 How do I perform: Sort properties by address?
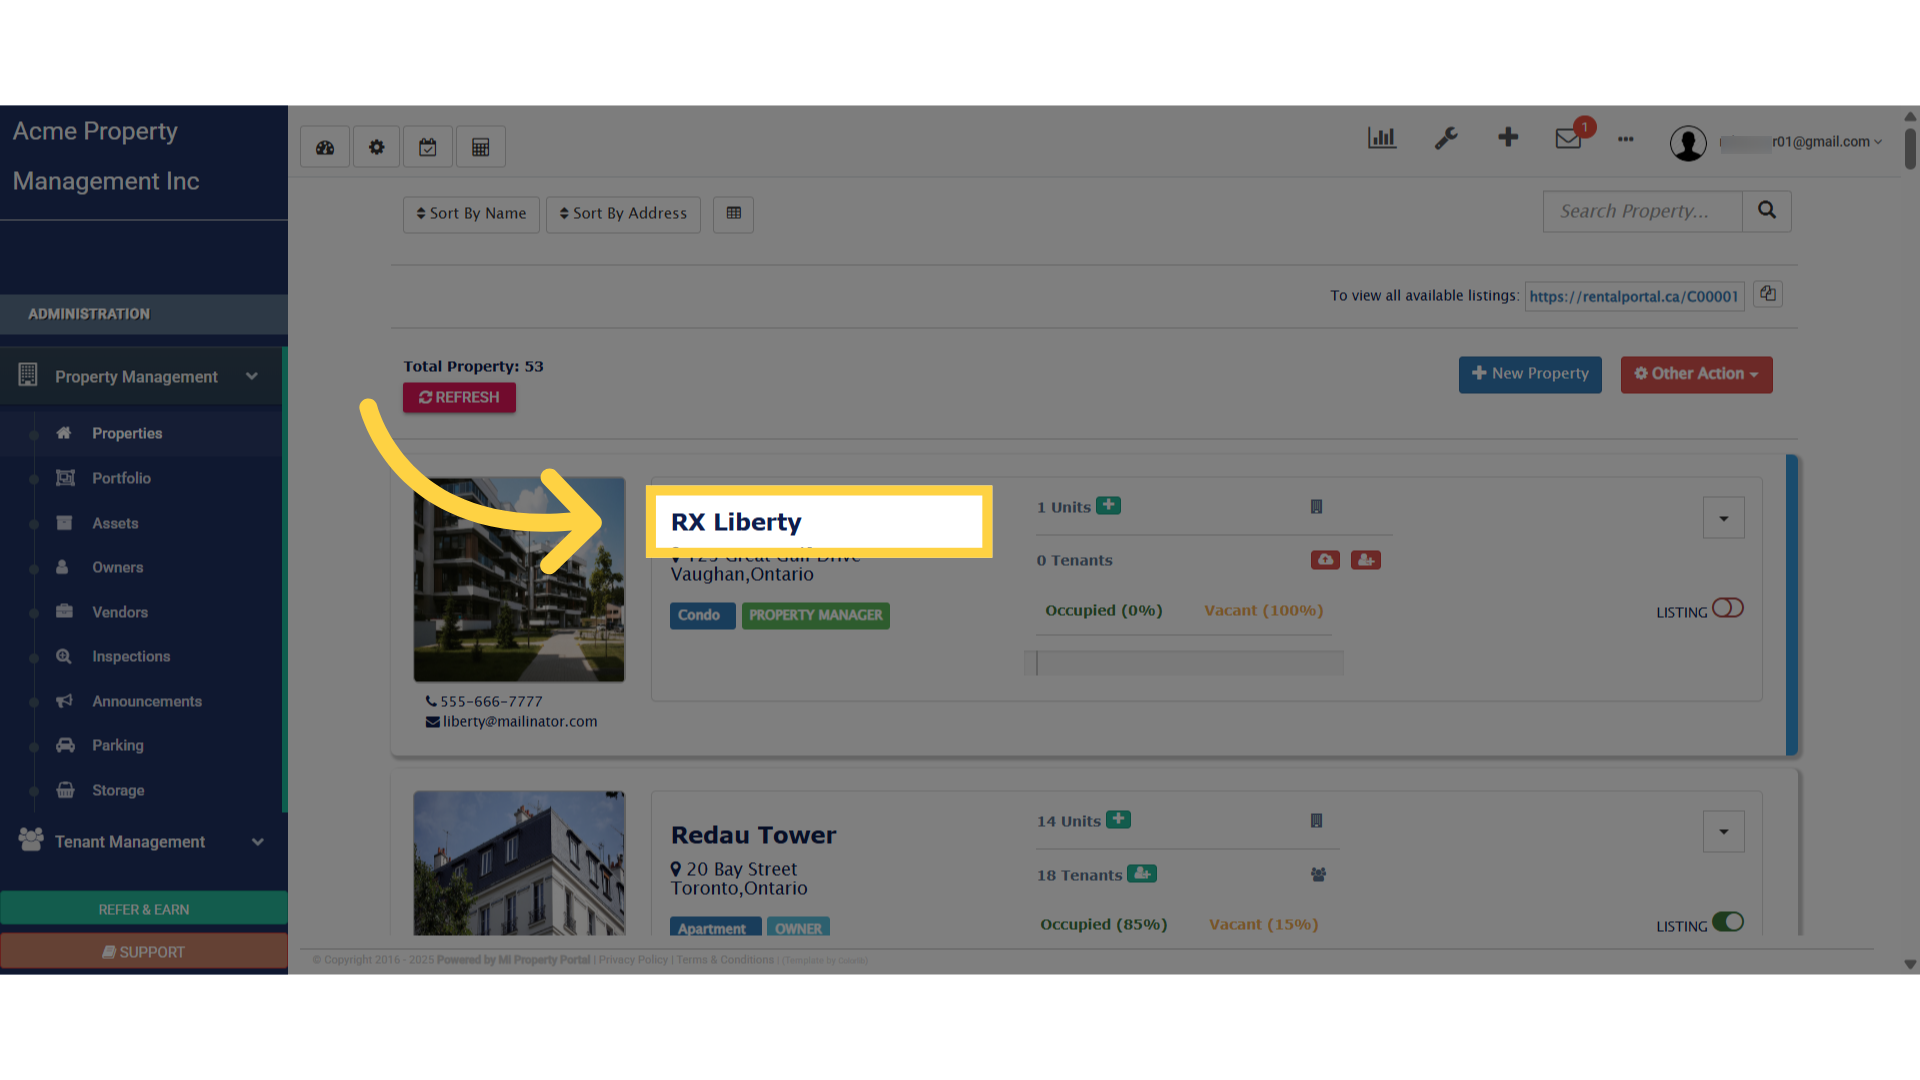[x=623, y=214]
